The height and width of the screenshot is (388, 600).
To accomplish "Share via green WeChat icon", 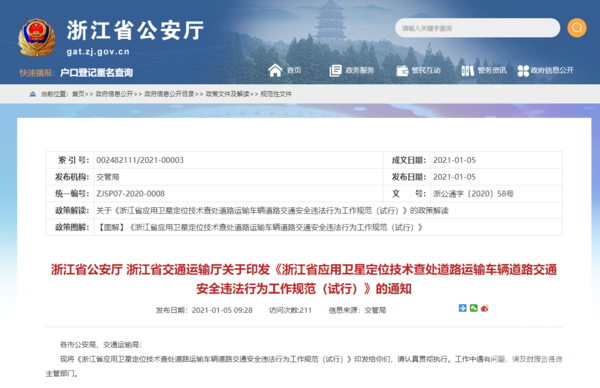I will coord(474,308).
